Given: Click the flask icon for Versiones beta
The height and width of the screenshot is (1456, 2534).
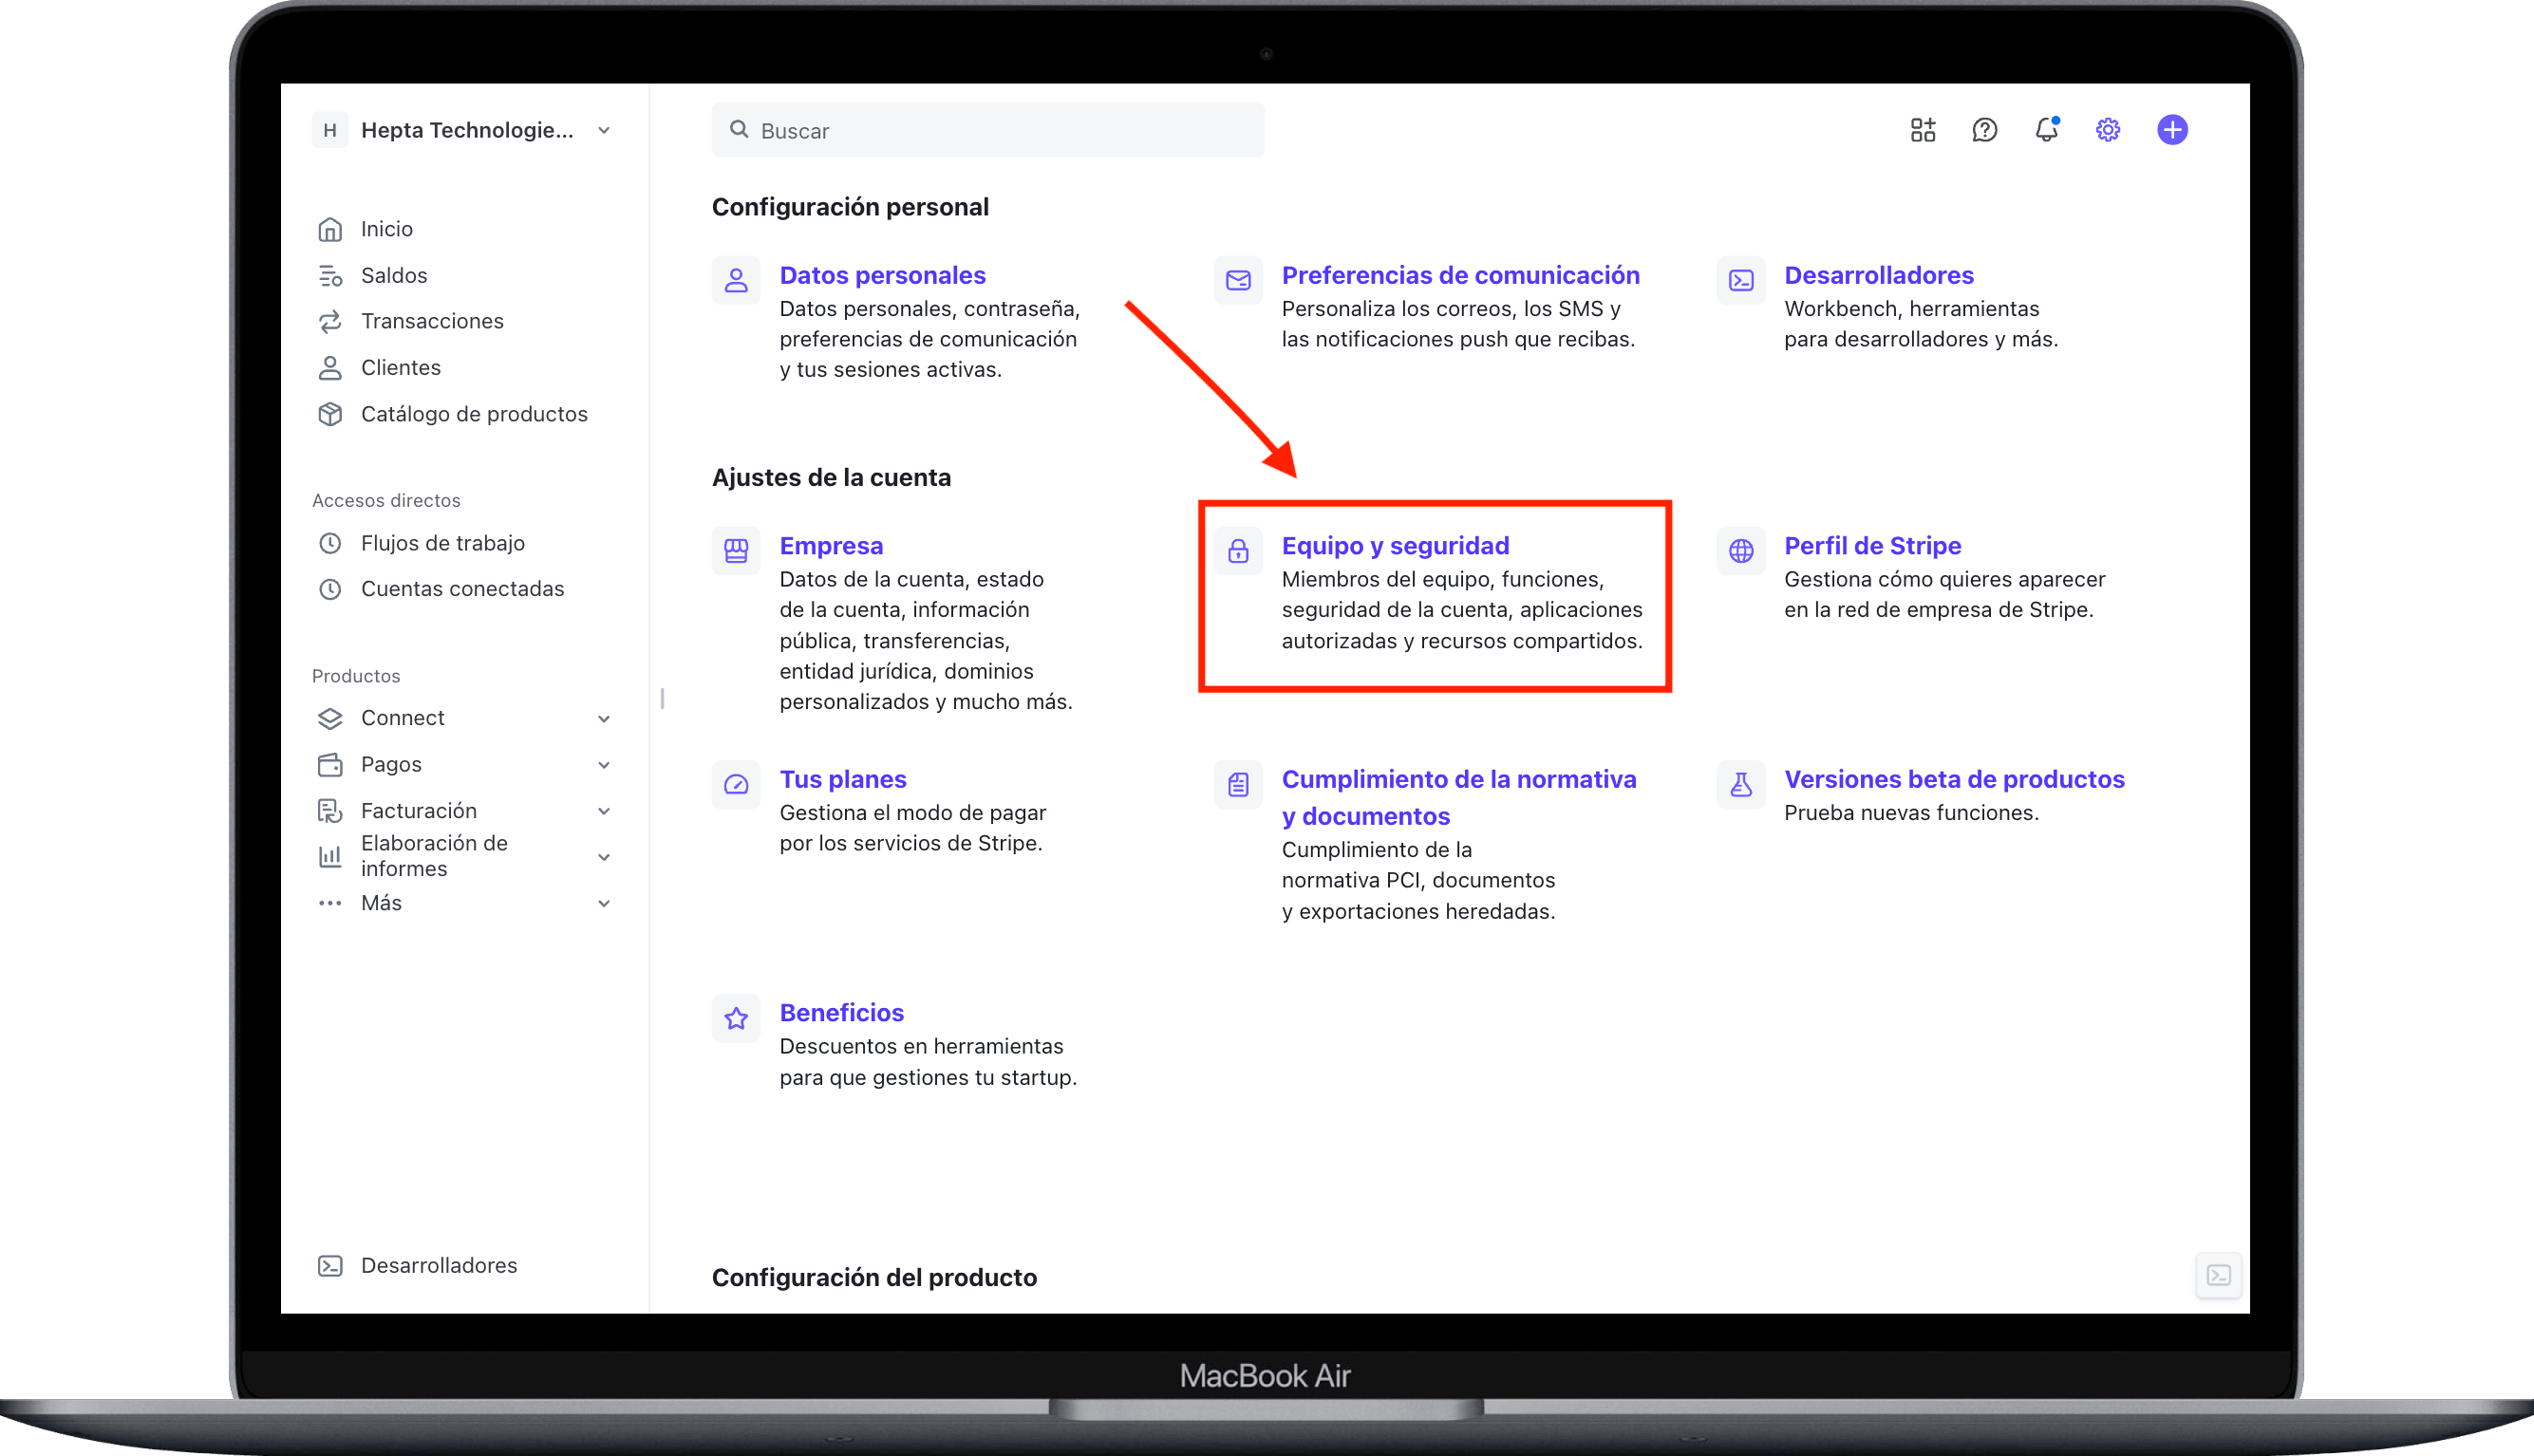Looking at the screenshot, I should tap(1741, 784).
